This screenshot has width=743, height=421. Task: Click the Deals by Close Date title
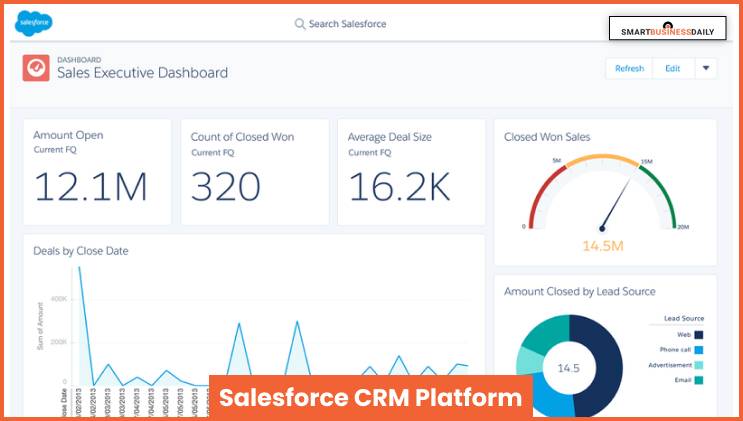(81, 251)
